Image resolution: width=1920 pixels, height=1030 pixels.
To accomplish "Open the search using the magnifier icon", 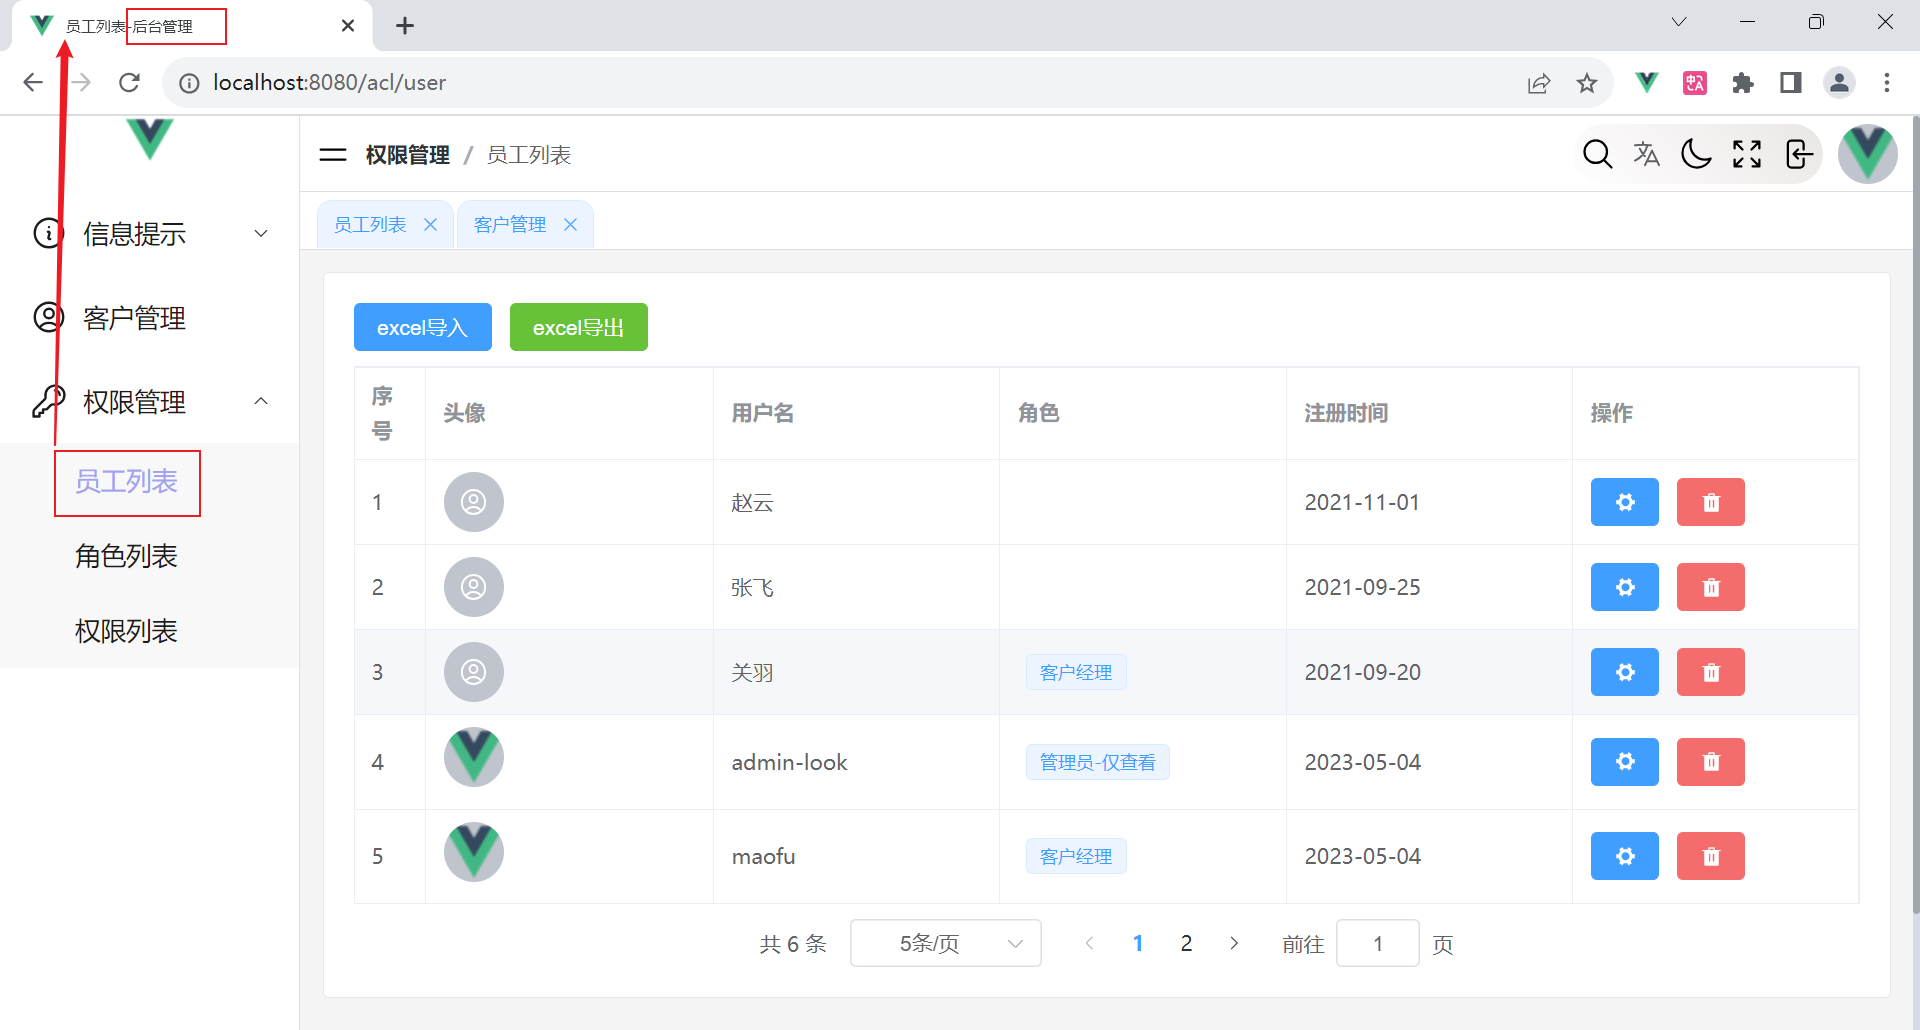I will [1597, 154].
